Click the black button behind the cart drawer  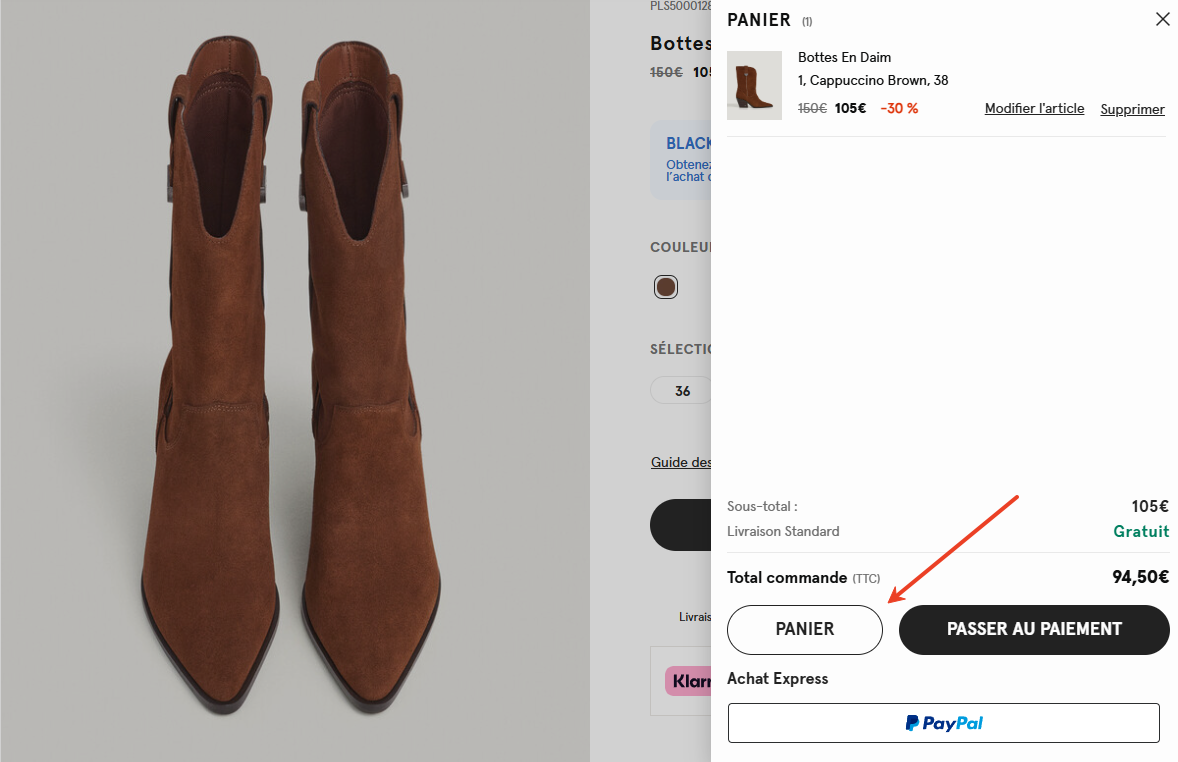click(x=680, y=525)
